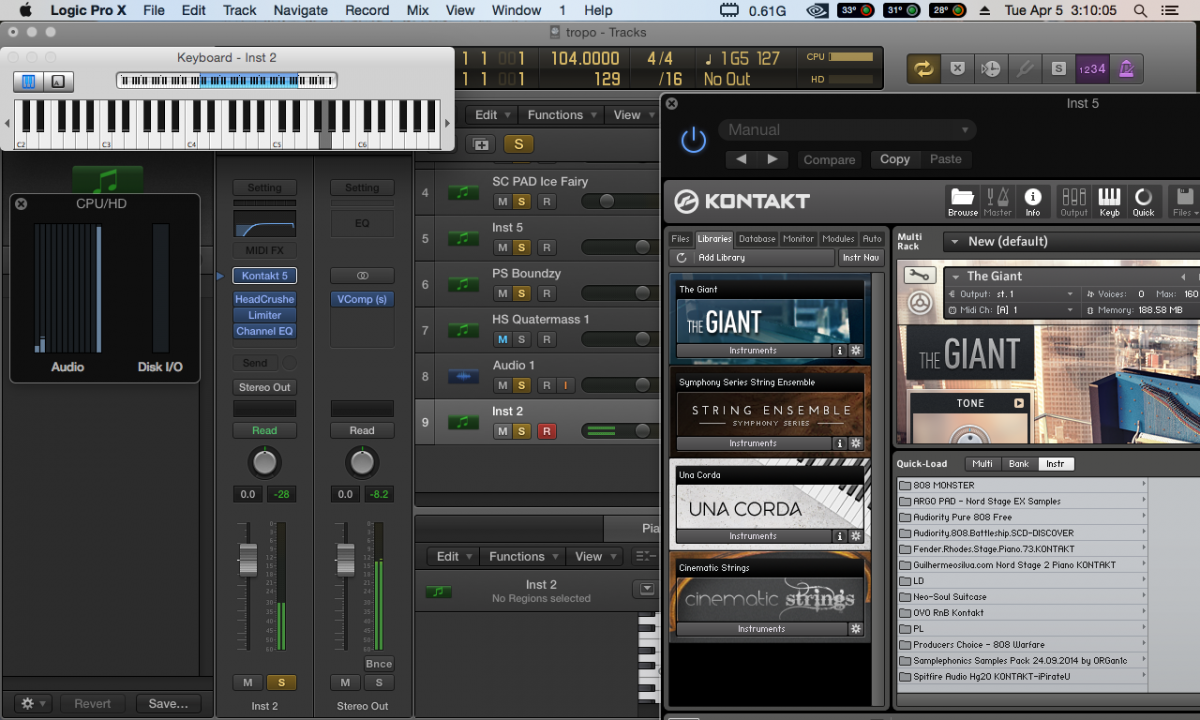Open the Kontakt Browse panel icon
Screen dimensions: 1200x720
[963, 201]
